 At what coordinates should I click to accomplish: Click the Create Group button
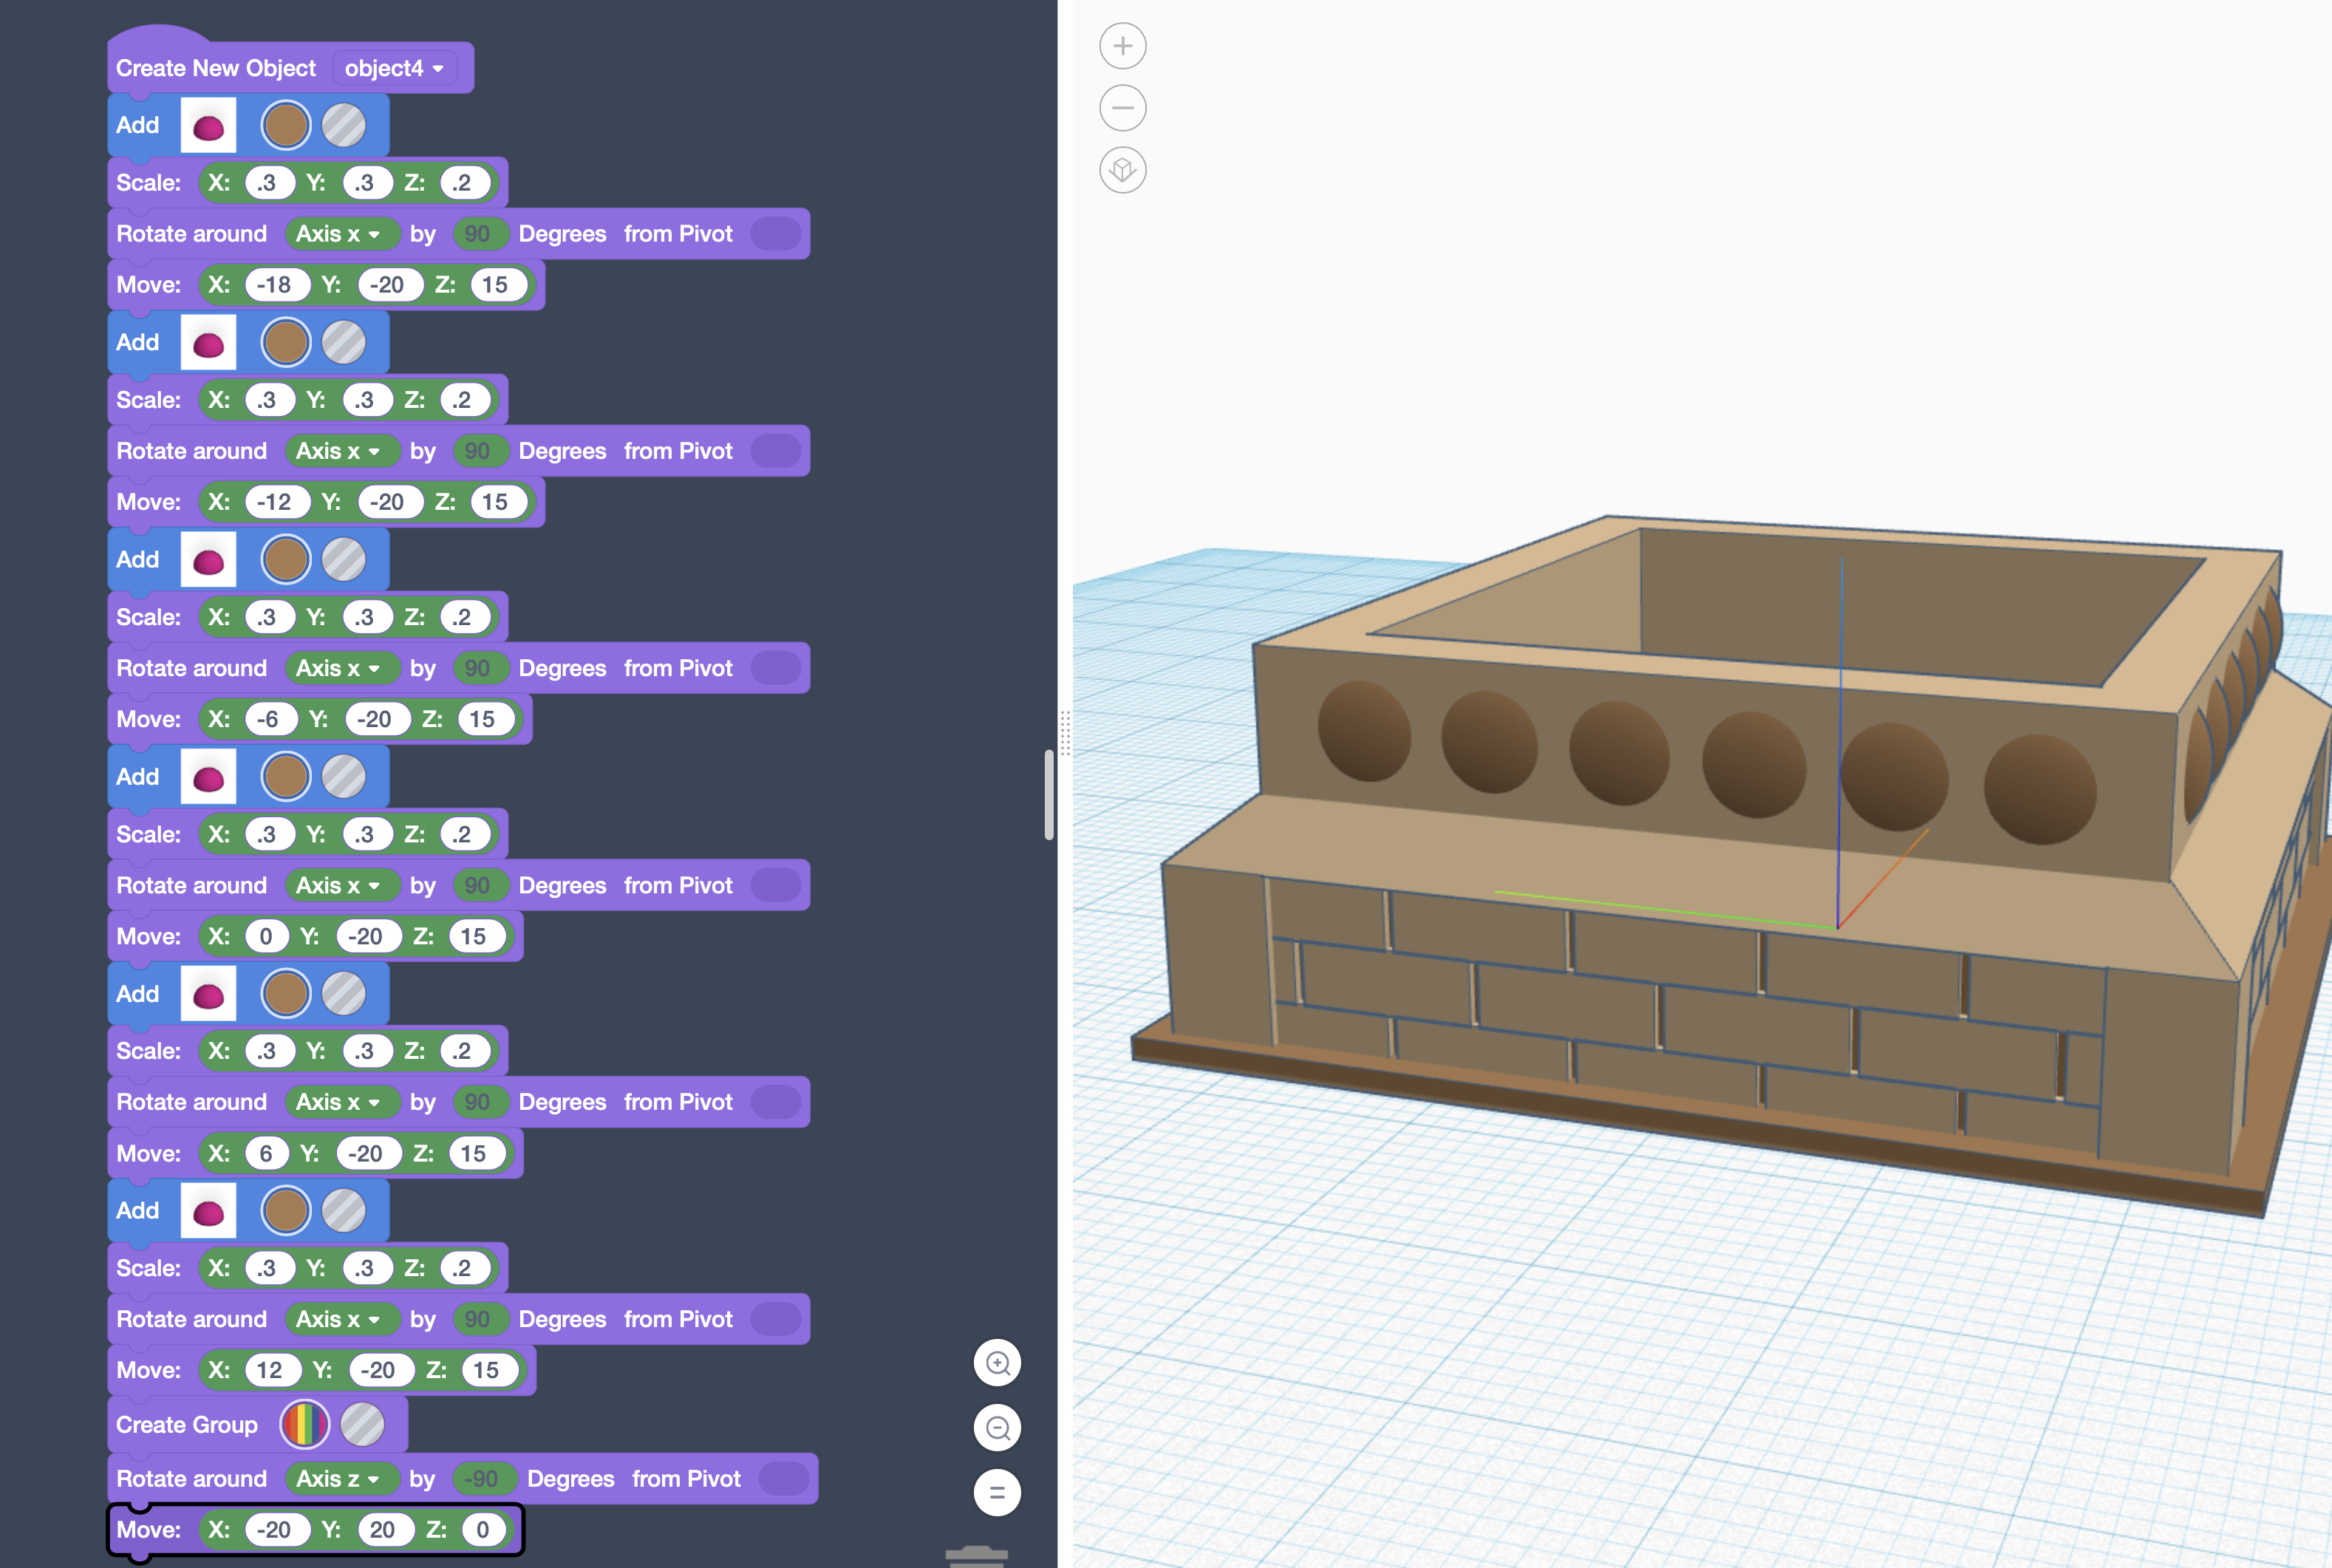[x=187, y=1422]
